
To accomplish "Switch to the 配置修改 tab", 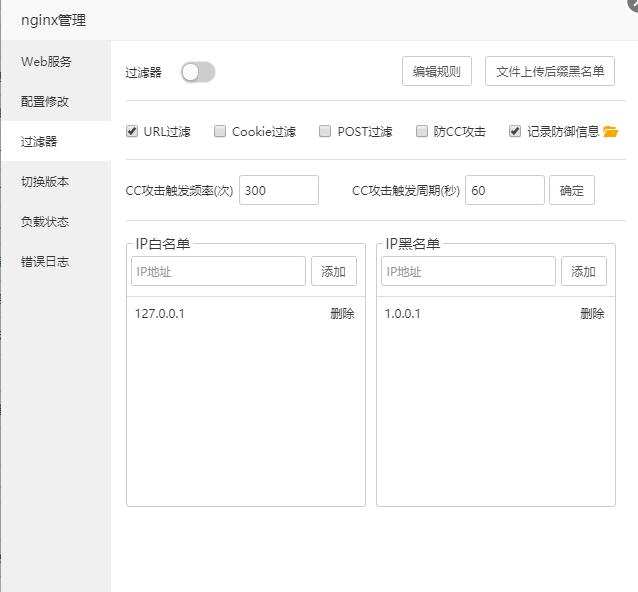I will coord(56,101).
